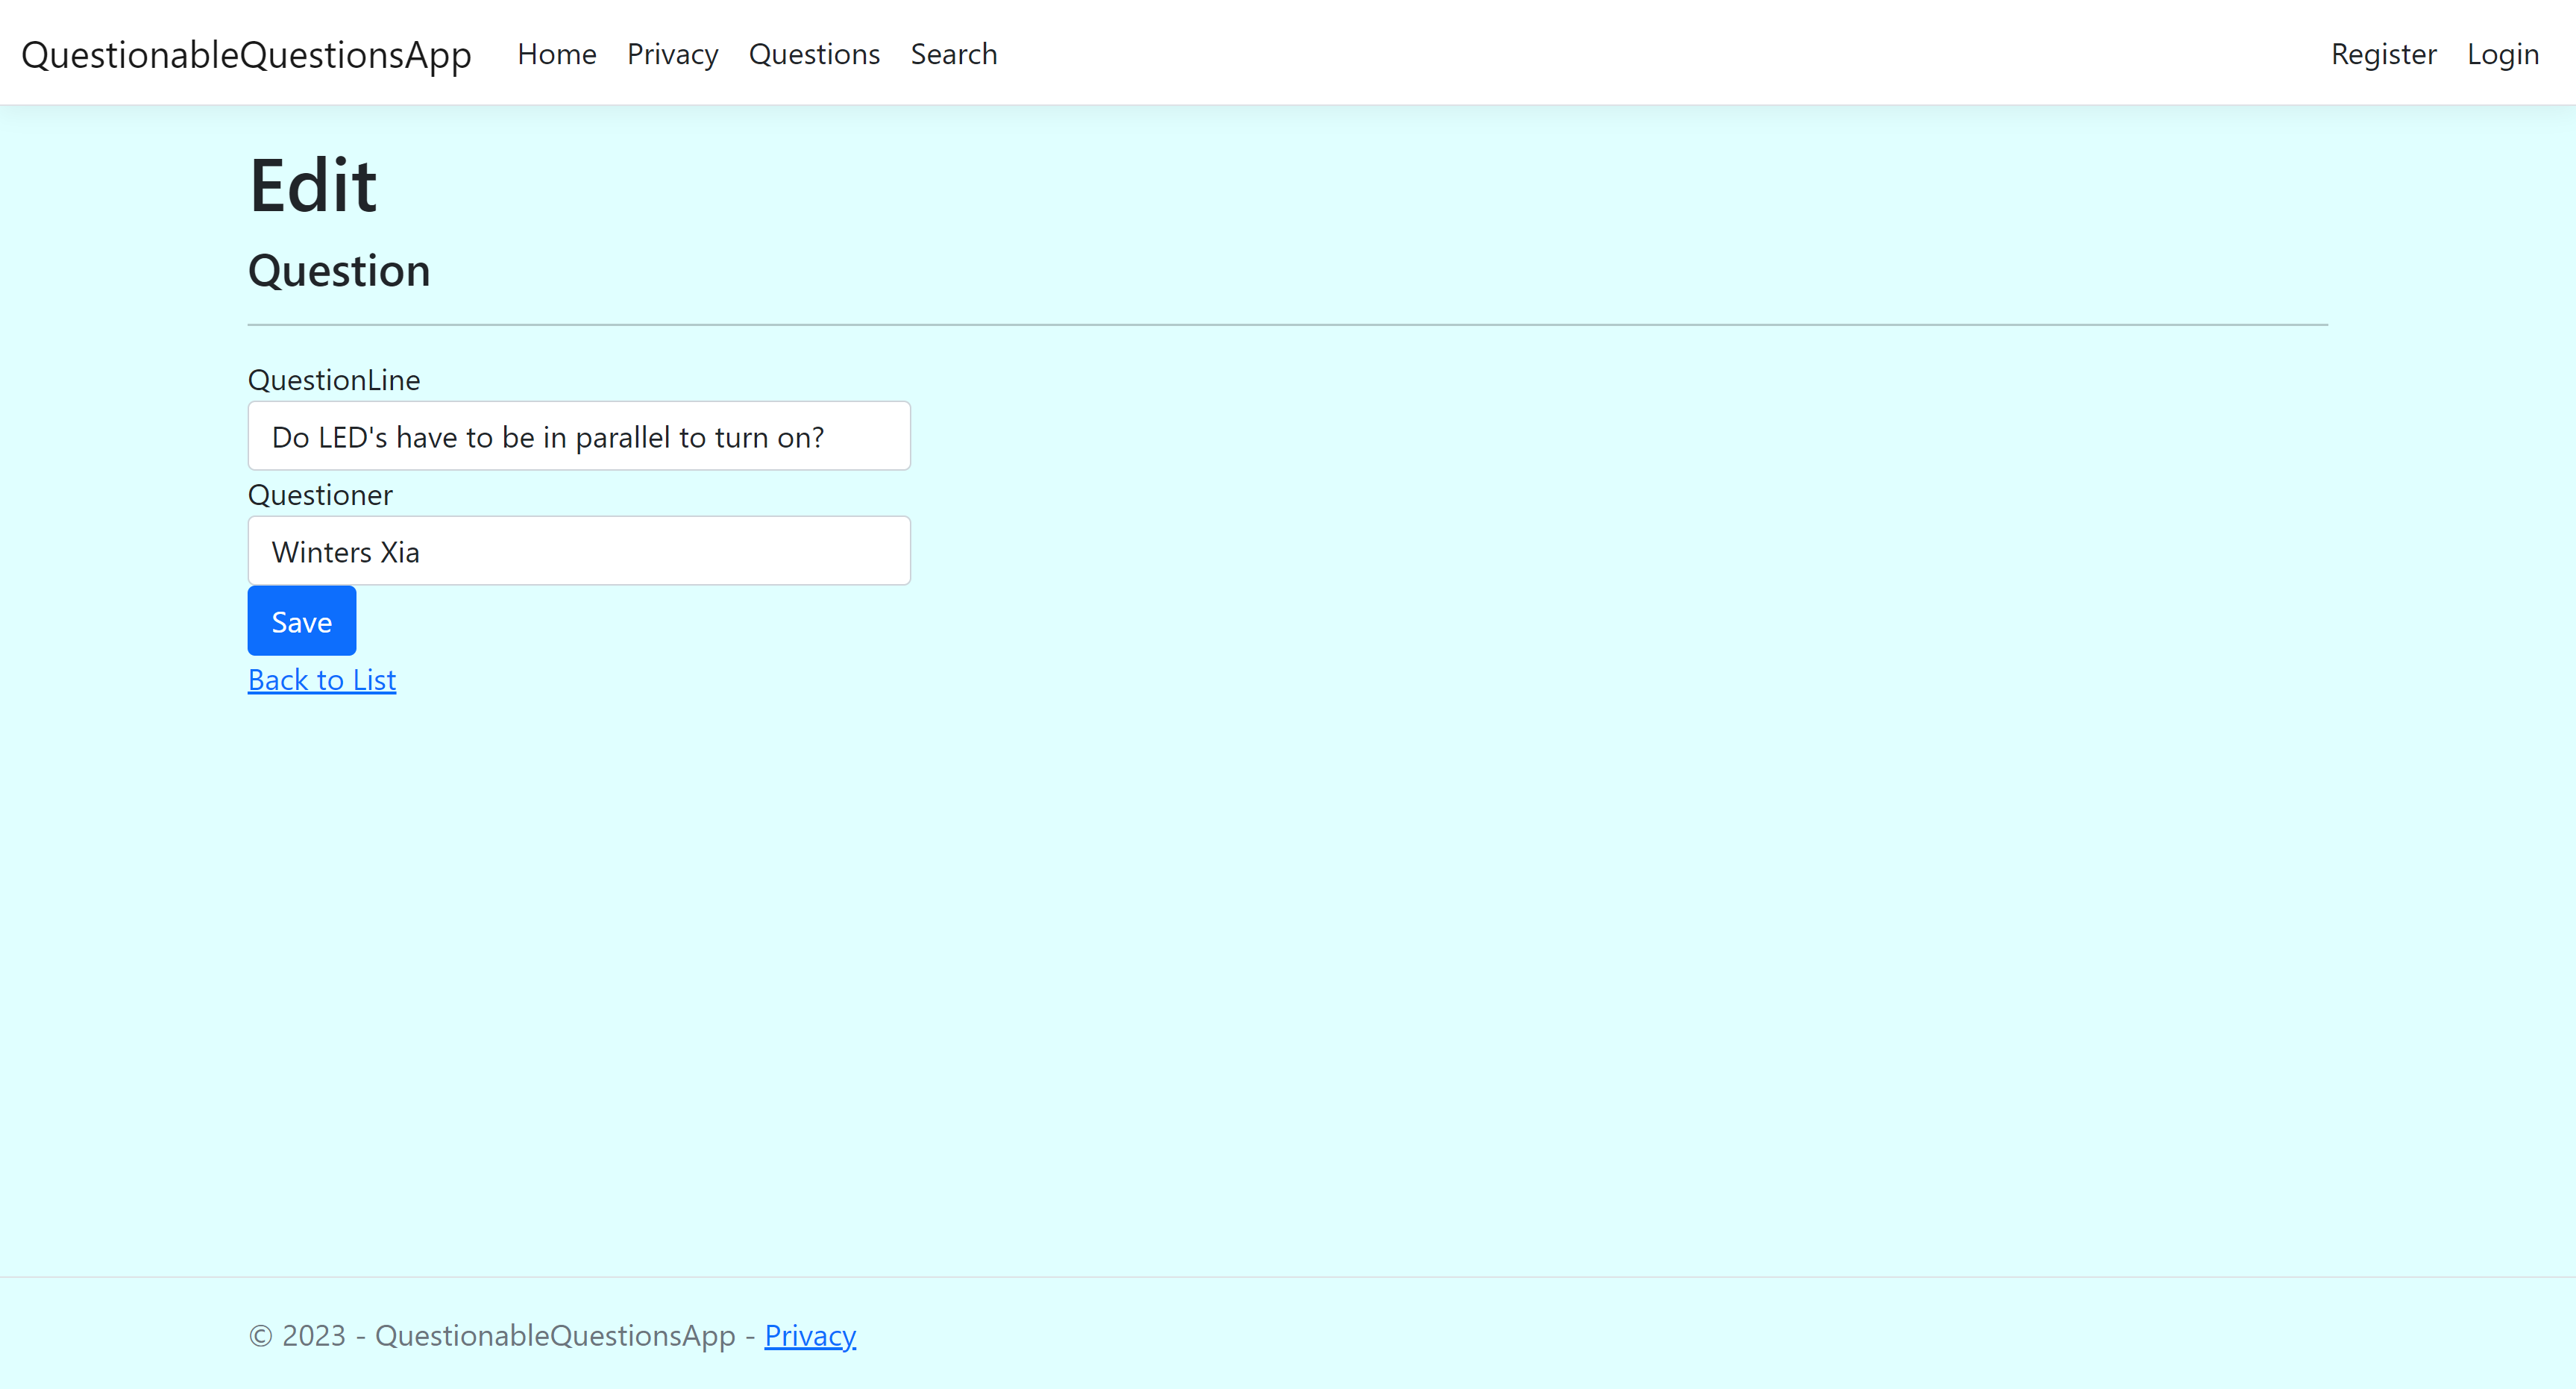Click the QuestionLine field label
This screenshot has height=1389, width=2576.
(333, 379)
